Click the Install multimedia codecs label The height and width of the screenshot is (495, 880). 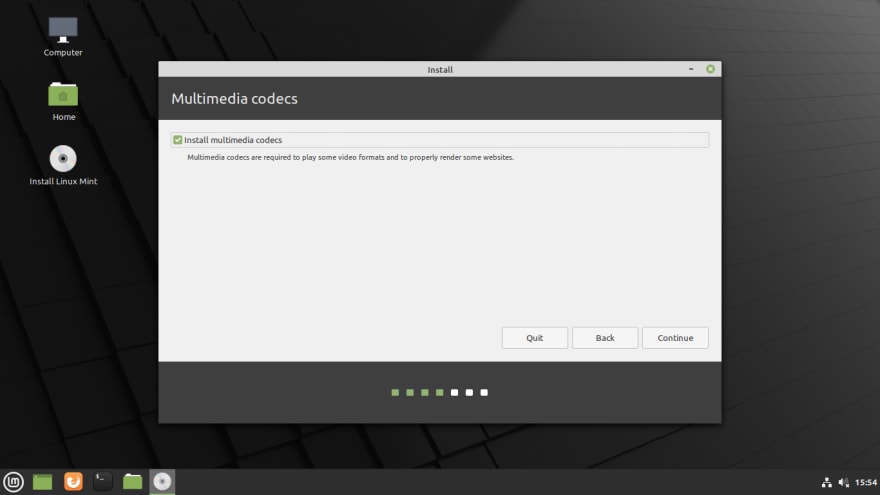click(233, 140)
